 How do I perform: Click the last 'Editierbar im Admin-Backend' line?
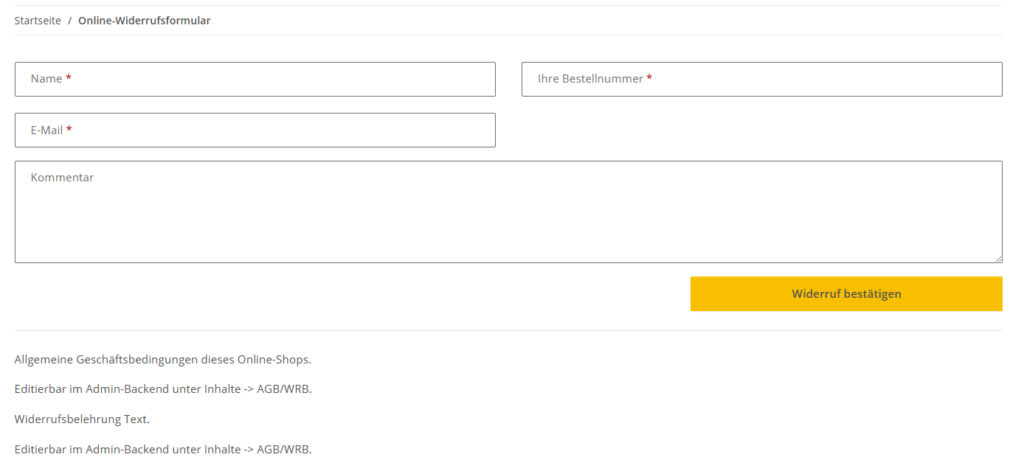[x=163, y=449]
